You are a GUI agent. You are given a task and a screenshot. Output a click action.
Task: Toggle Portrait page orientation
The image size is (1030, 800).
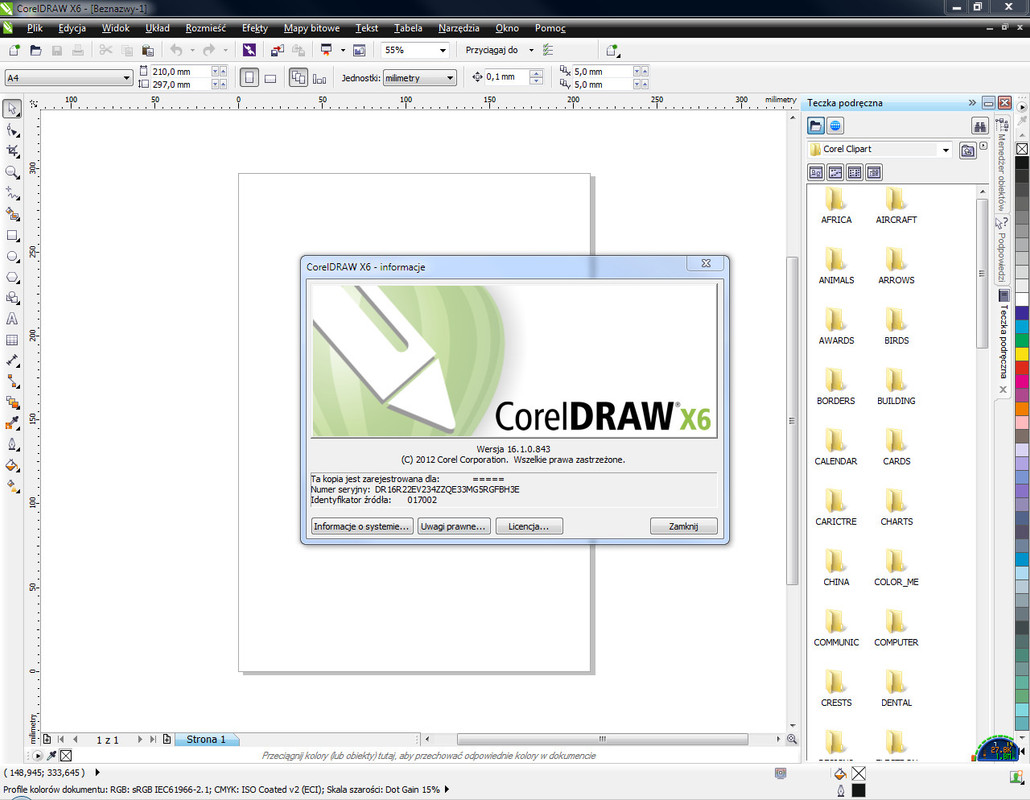point(249,78)
